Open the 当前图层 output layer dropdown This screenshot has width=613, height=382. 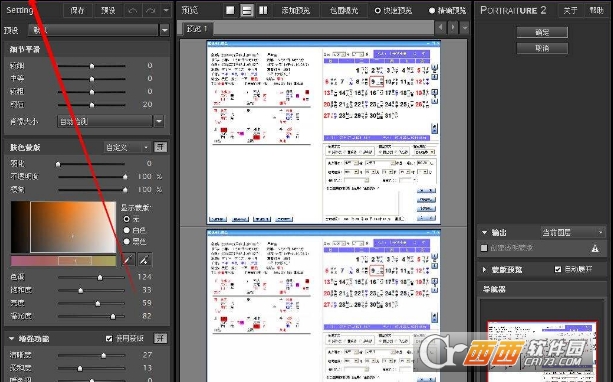pyautogui.click(x=573, y=232)
